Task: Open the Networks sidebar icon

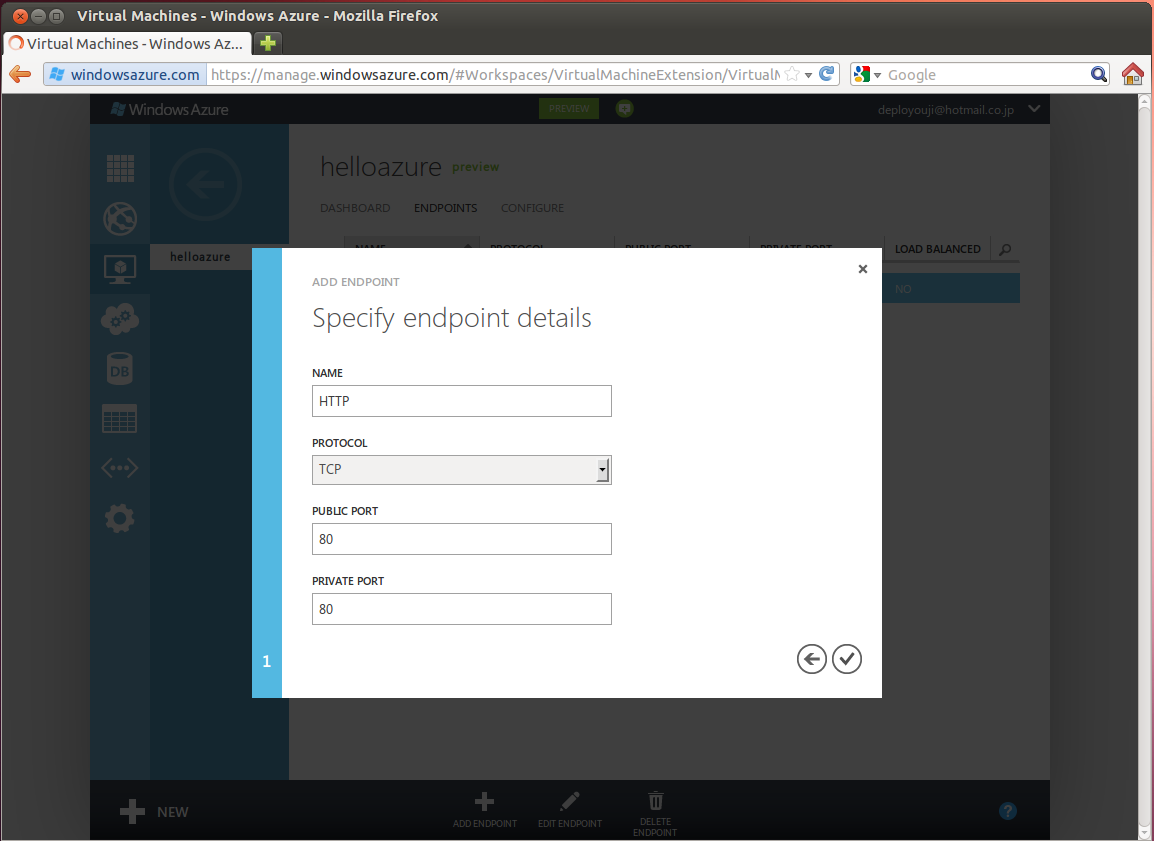Action: click(120, 468)
